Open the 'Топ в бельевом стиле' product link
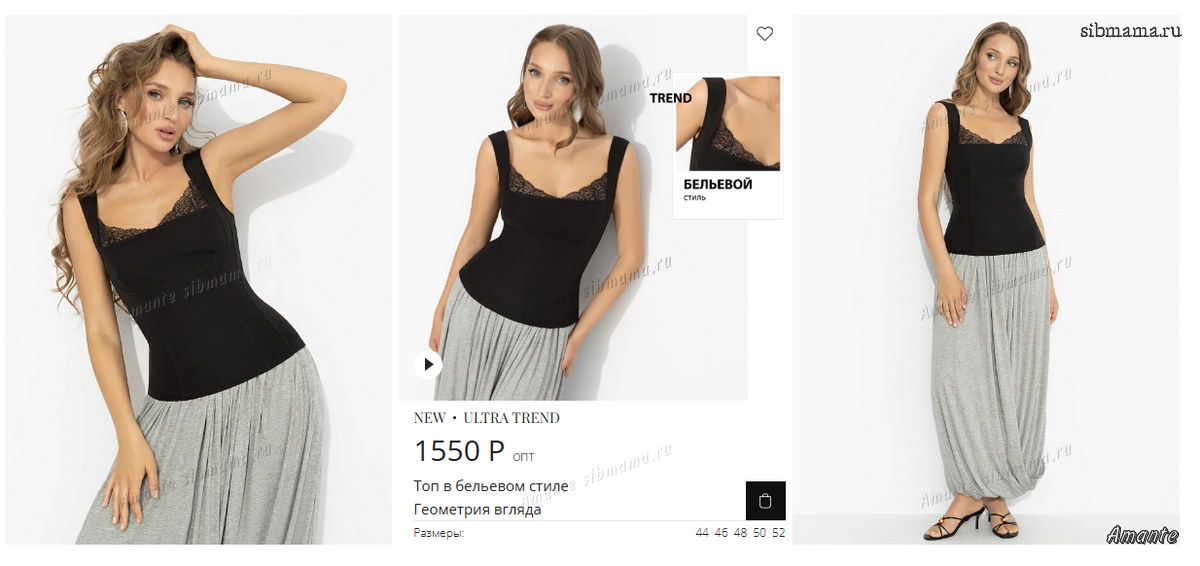Viewport: 1200px width, 566px height. click(x=491, y=486)
